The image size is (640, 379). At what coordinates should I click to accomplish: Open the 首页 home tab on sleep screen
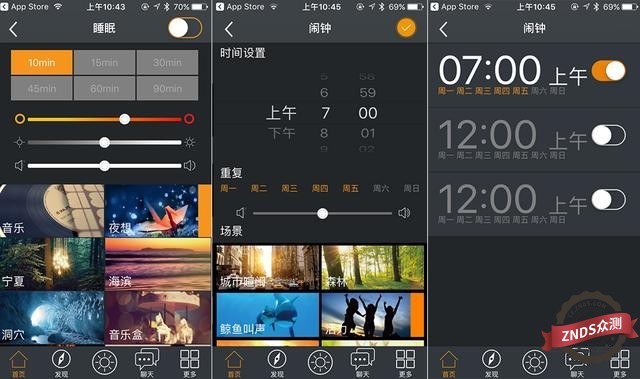(x=18, y=363)
